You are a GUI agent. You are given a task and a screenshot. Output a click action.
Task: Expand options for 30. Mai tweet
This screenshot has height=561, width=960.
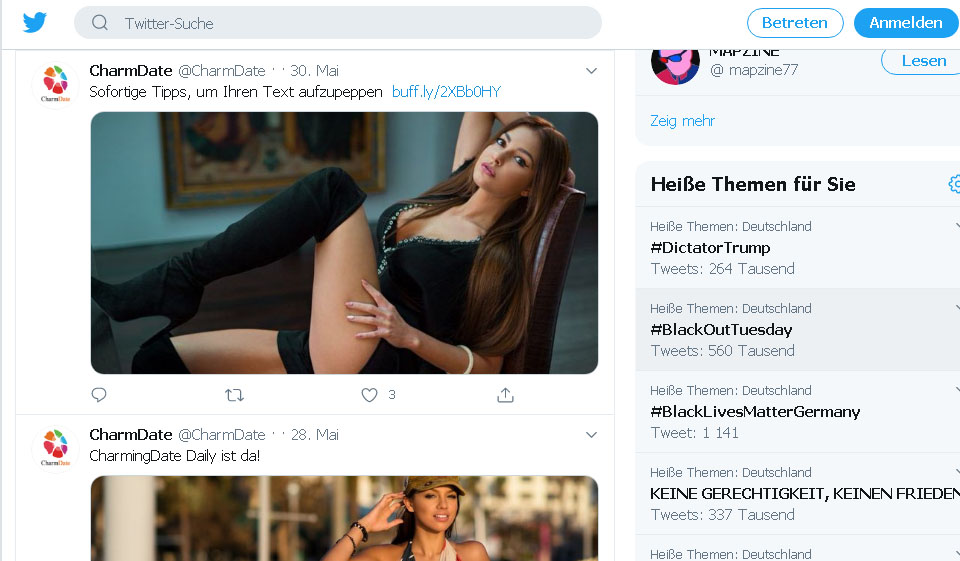[x=591, y=71]
